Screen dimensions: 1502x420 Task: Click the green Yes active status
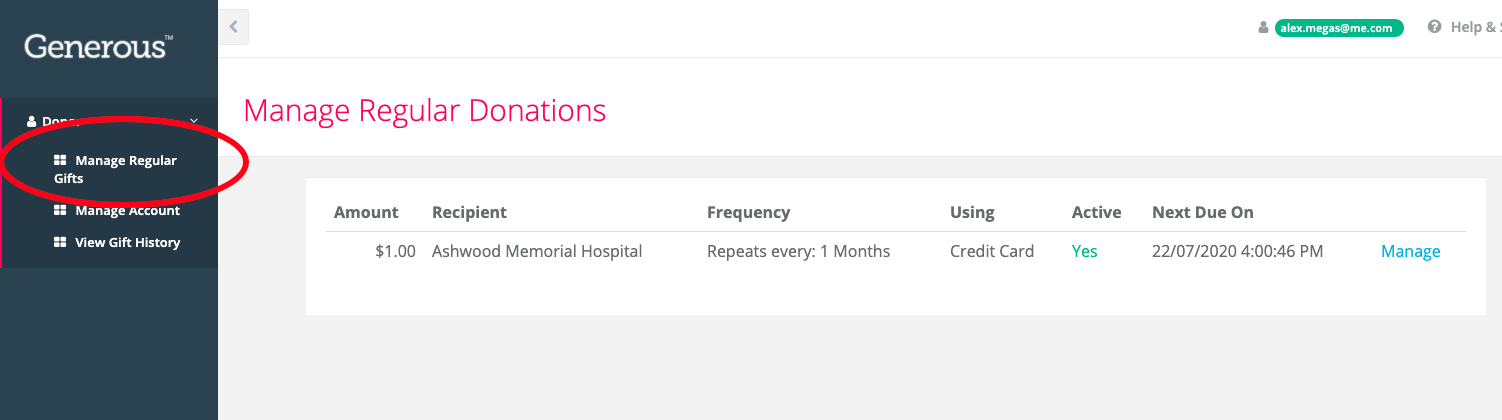tap(1084, 251)
